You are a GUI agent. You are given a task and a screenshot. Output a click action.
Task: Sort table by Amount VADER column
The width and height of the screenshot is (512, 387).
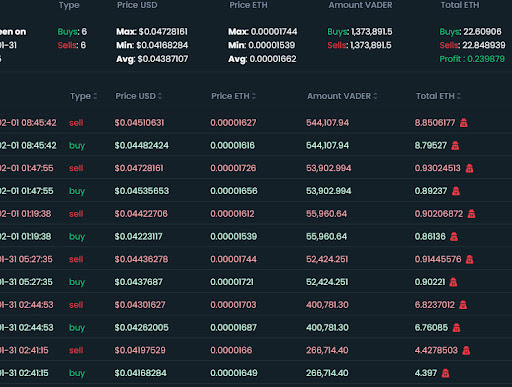342,96
